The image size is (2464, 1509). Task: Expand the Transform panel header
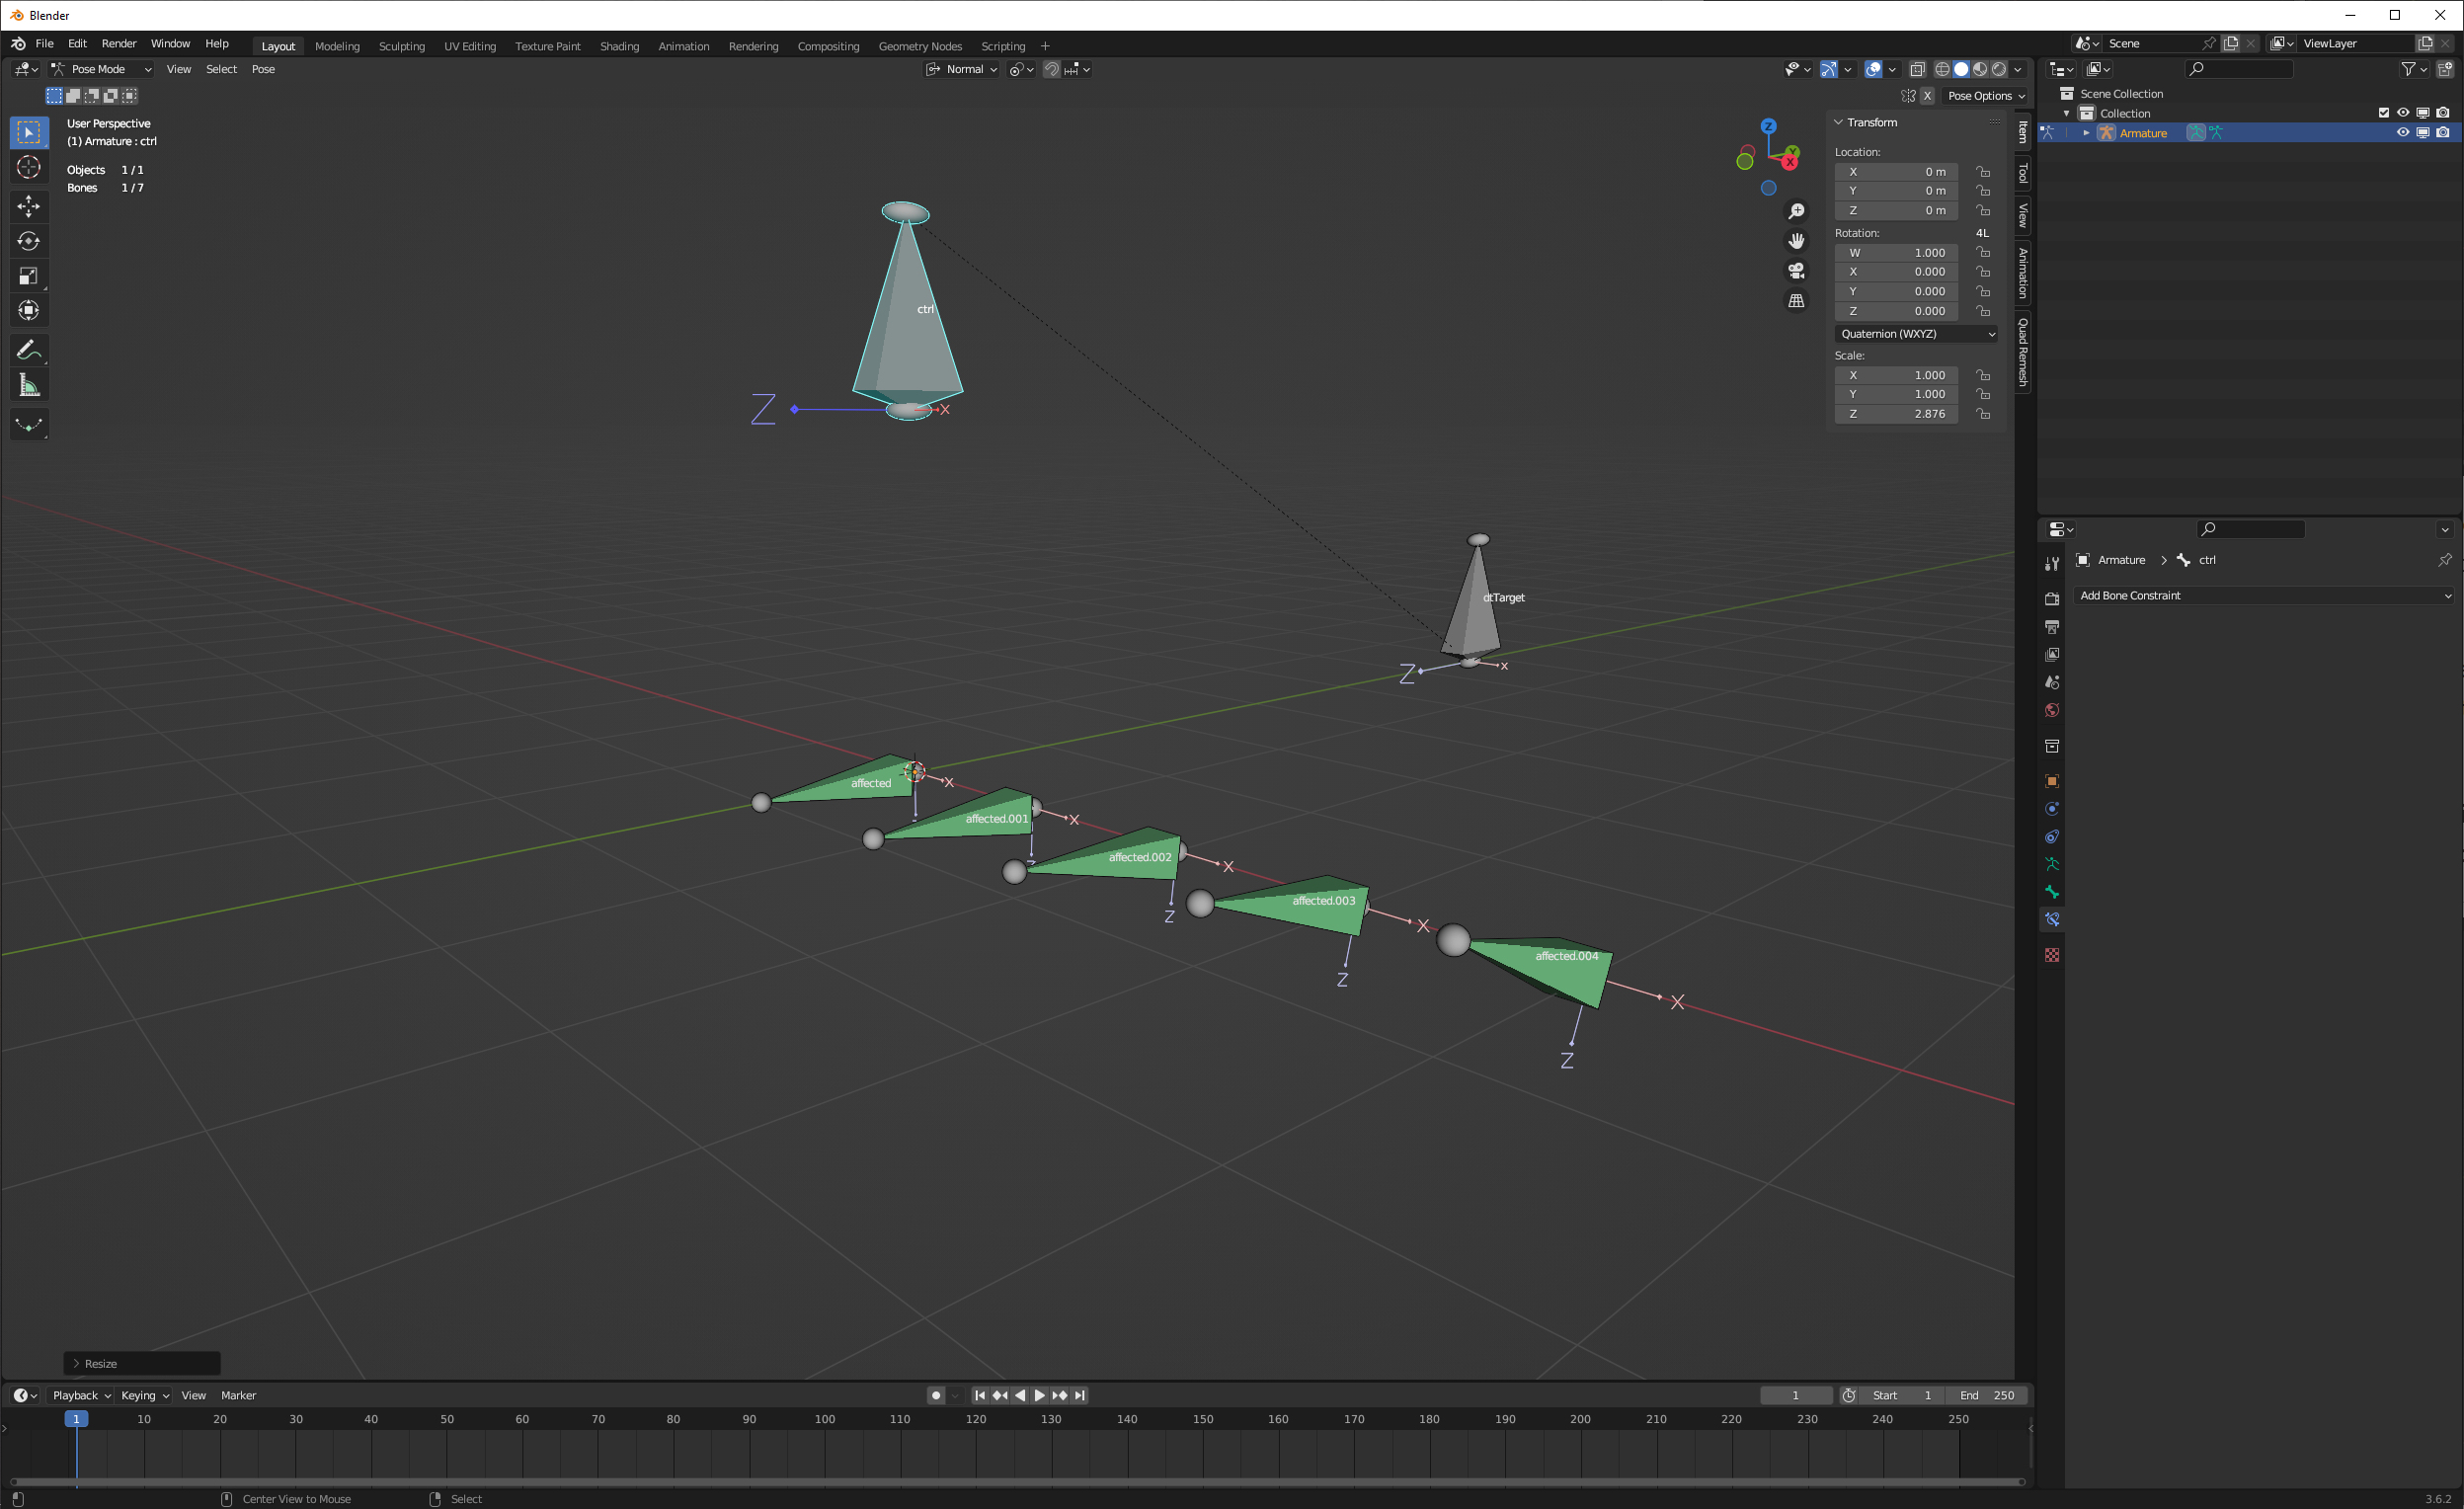point(1870,121)
